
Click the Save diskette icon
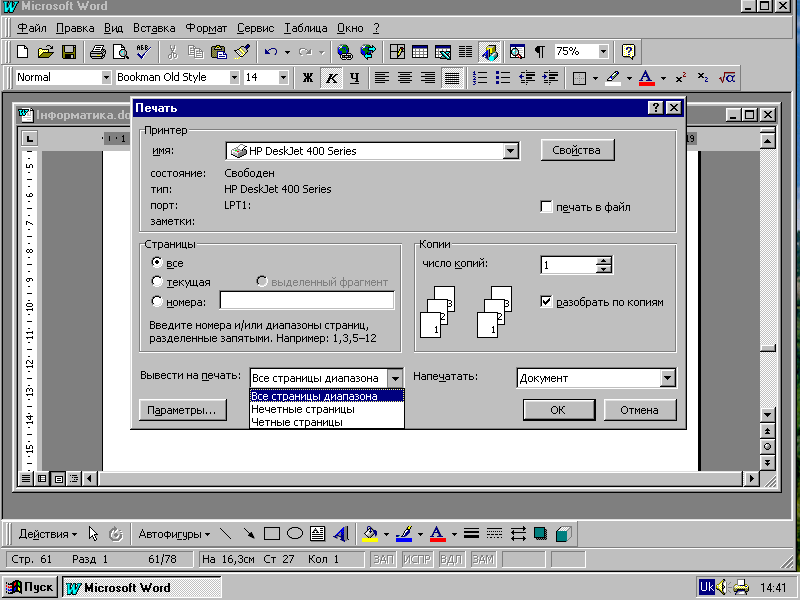click(x=68, y=52)
